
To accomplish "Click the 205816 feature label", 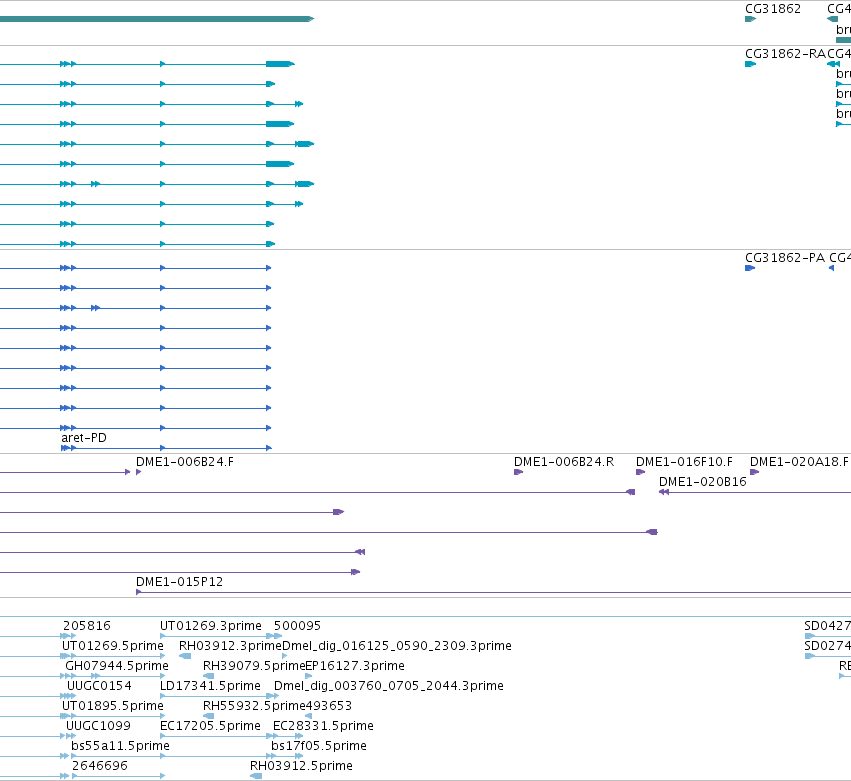I will (87, 626).
